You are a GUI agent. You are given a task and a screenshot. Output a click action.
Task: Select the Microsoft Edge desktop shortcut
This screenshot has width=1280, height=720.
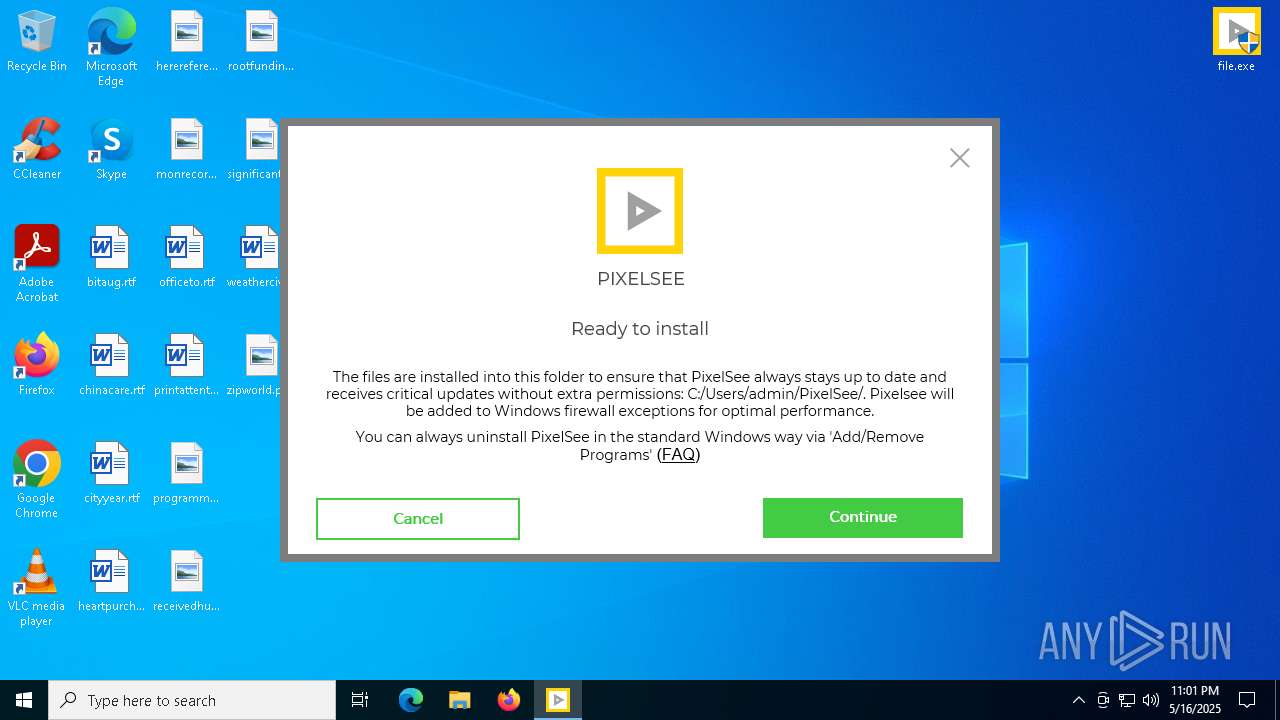pyautogui.click(x=111, y=47)
